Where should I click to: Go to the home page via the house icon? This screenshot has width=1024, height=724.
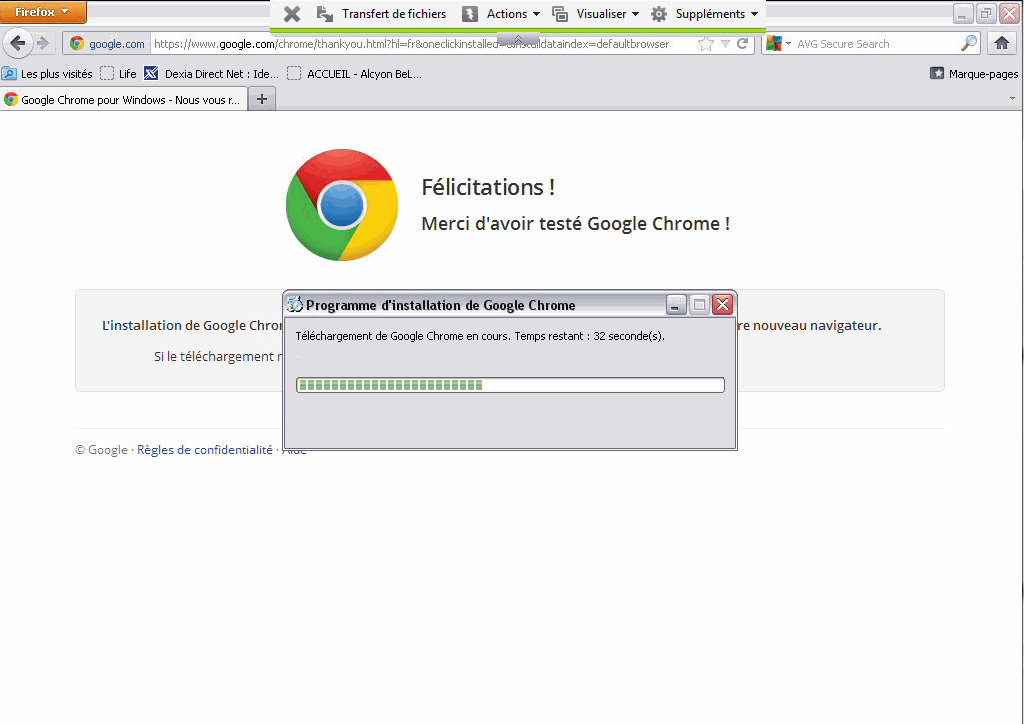pos(1002,44)
